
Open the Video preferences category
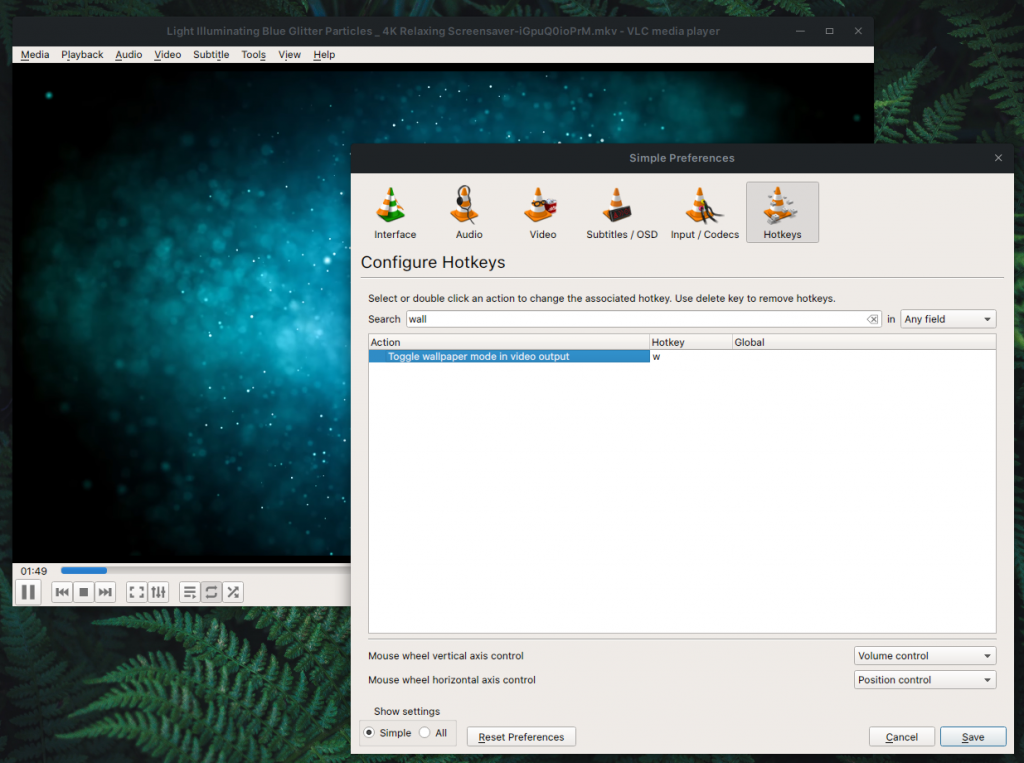coord(543,213)
